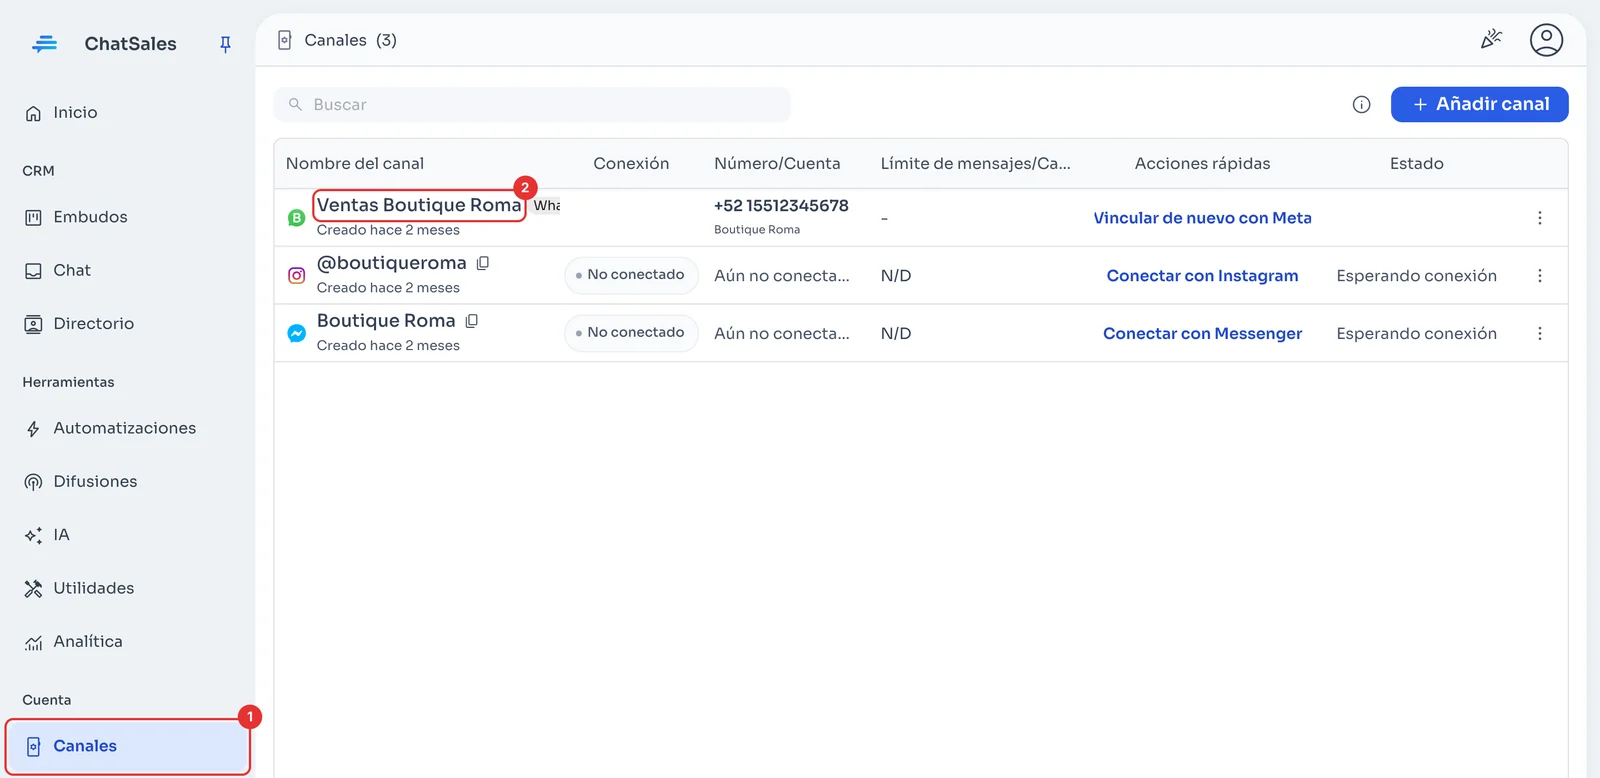Copy the Boutique Roma Messenger name
The width and height of the screenshot is (1600, 778).
472,321
